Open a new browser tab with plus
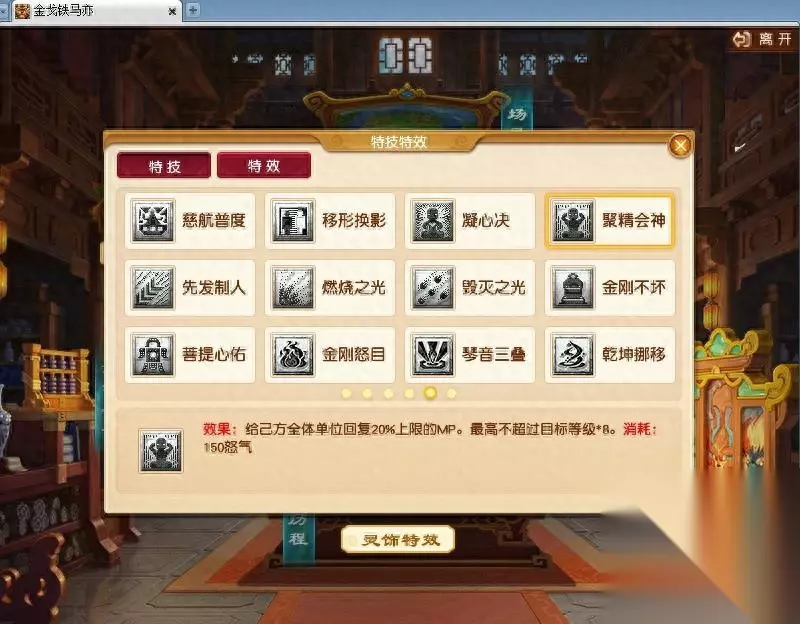This screenshot has height=624, width=800. [x=193, y=10]
